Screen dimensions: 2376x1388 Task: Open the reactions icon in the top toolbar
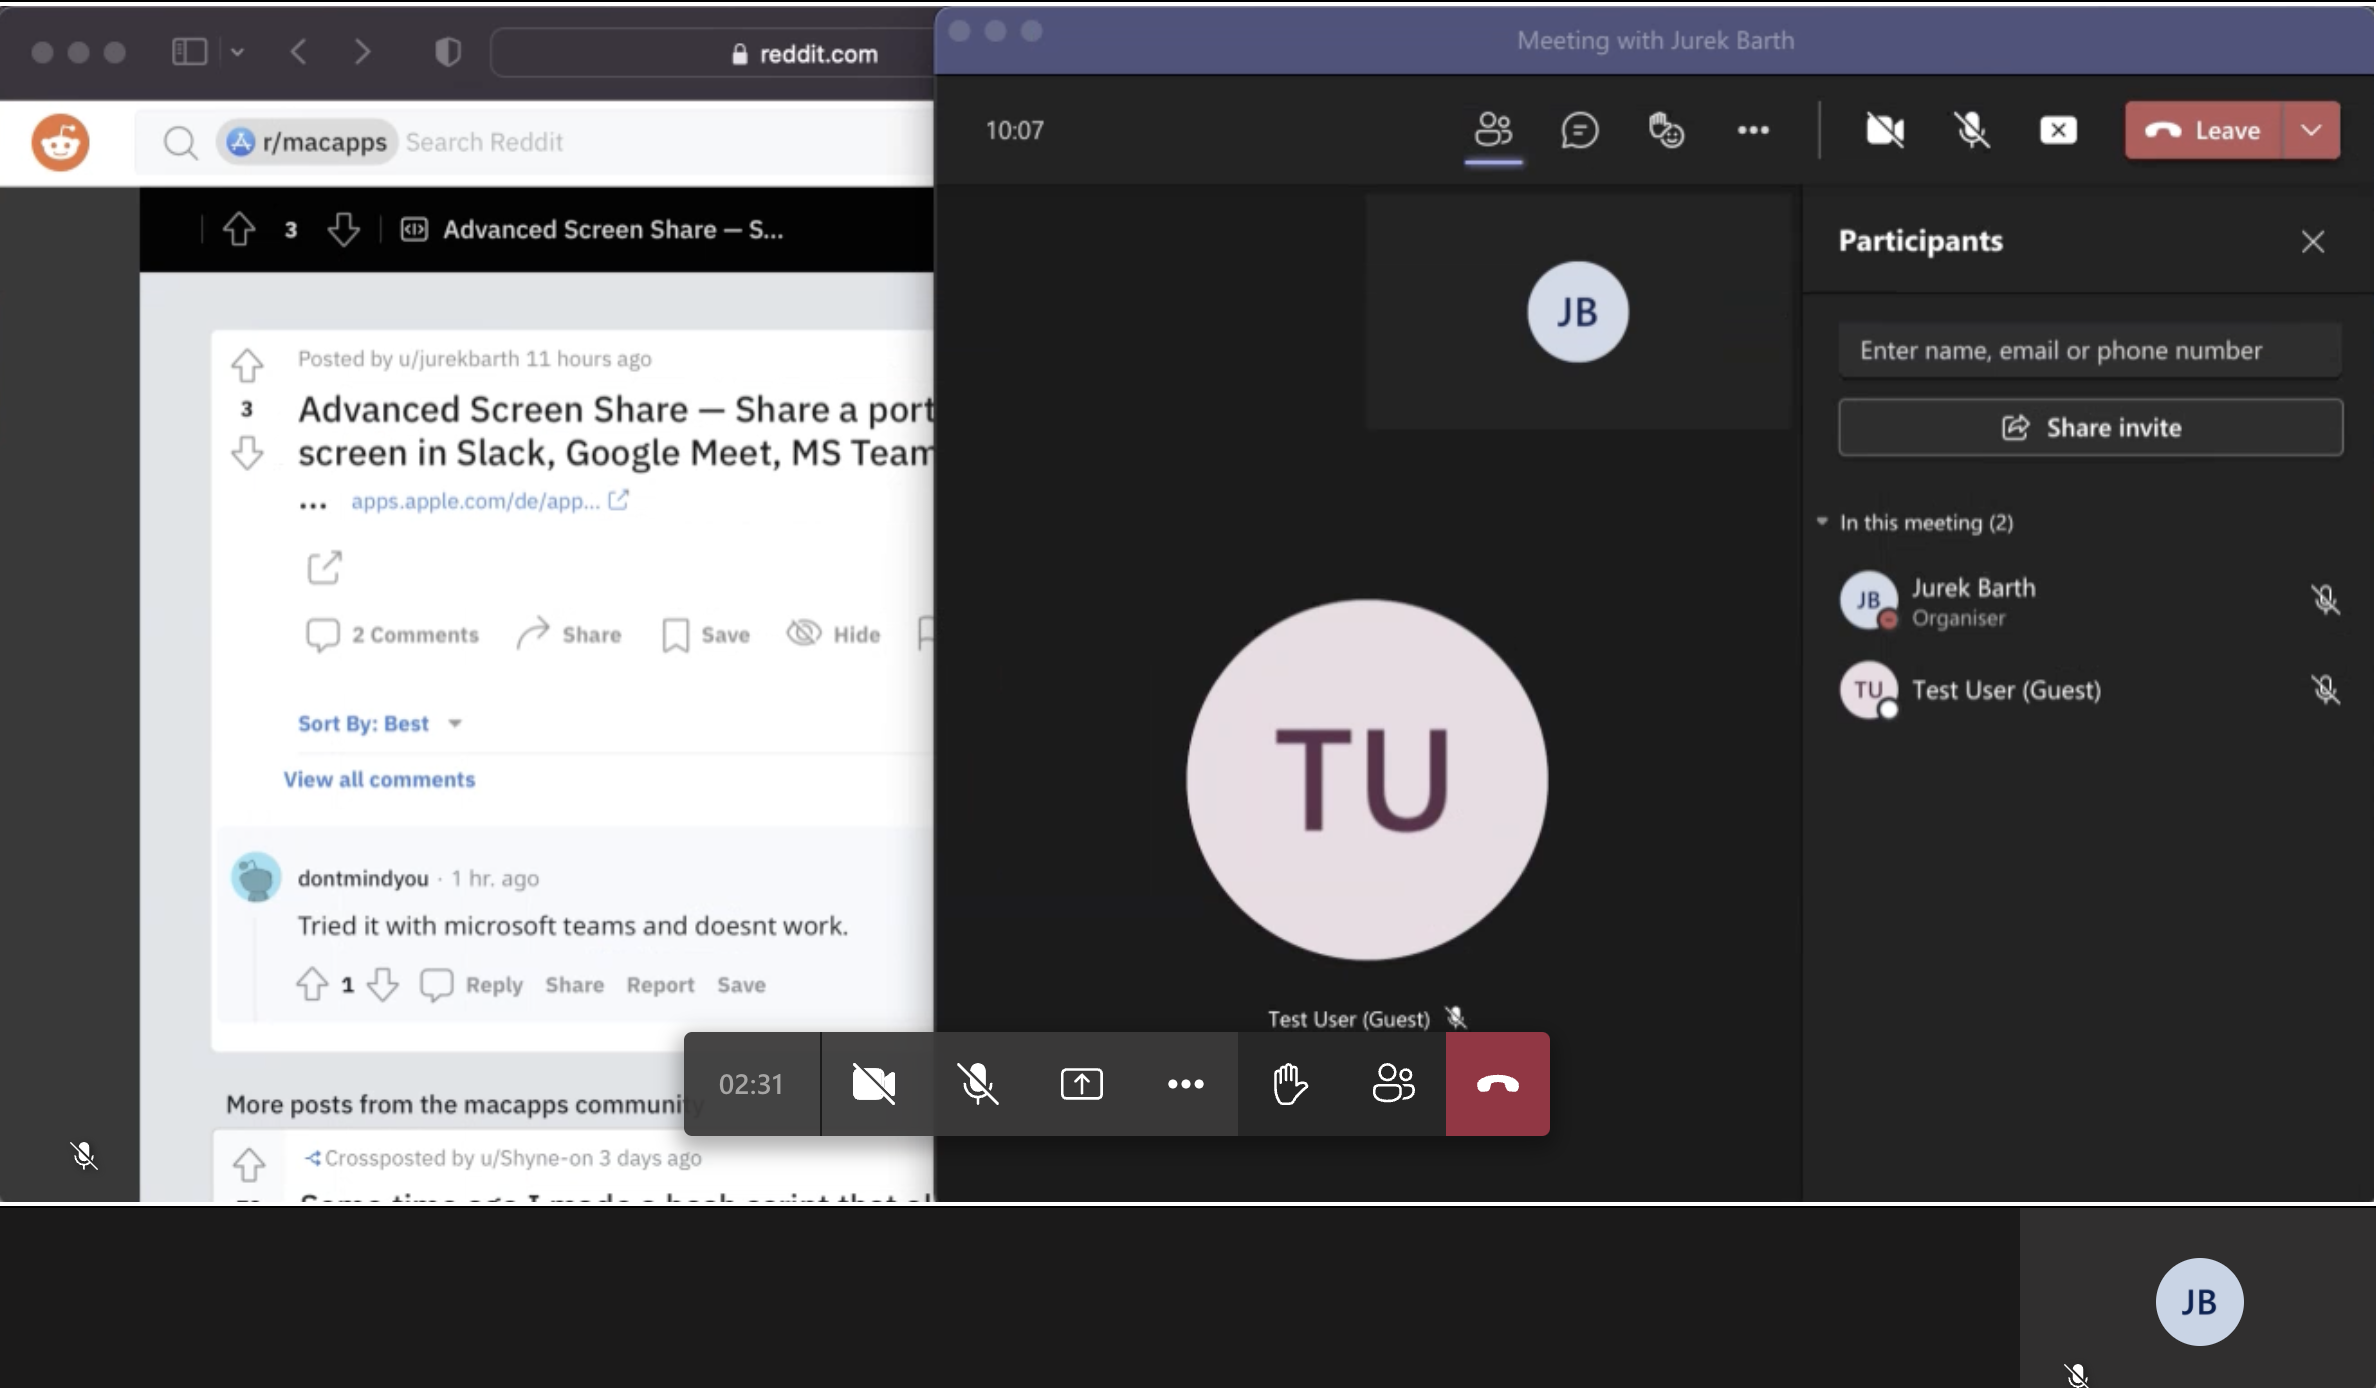1666,130
